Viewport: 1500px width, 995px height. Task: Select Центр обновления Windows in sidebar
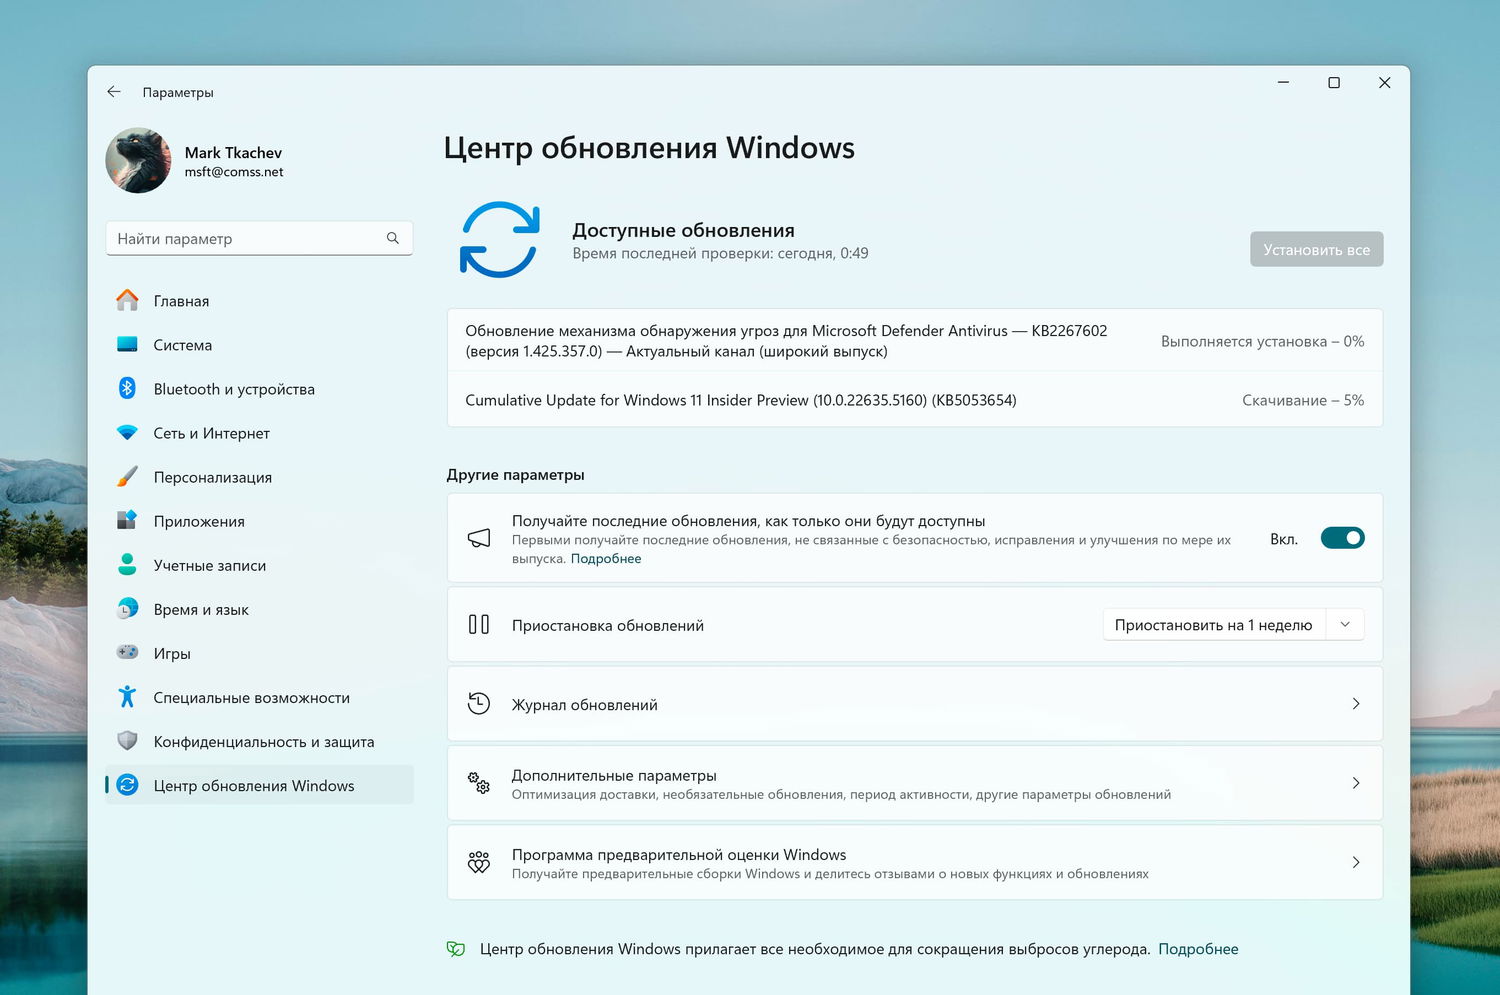click(259, 785)
